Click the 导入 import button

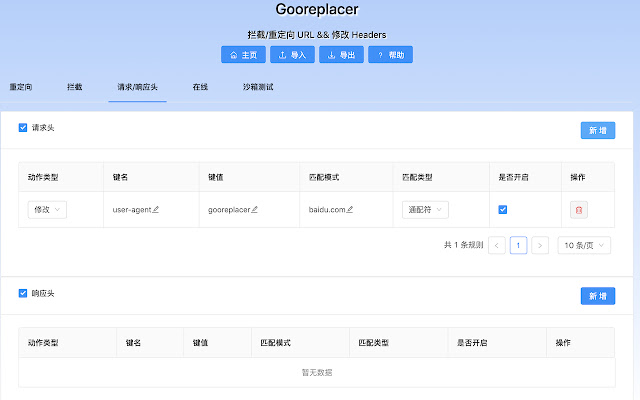pyautogui.click(x=292, y=55)
